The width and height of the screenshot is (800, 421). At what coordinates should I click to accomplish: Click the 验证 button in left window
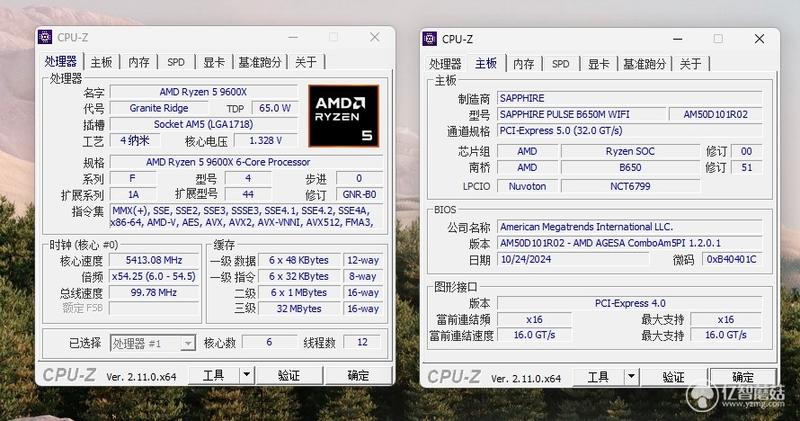point(289,376)
